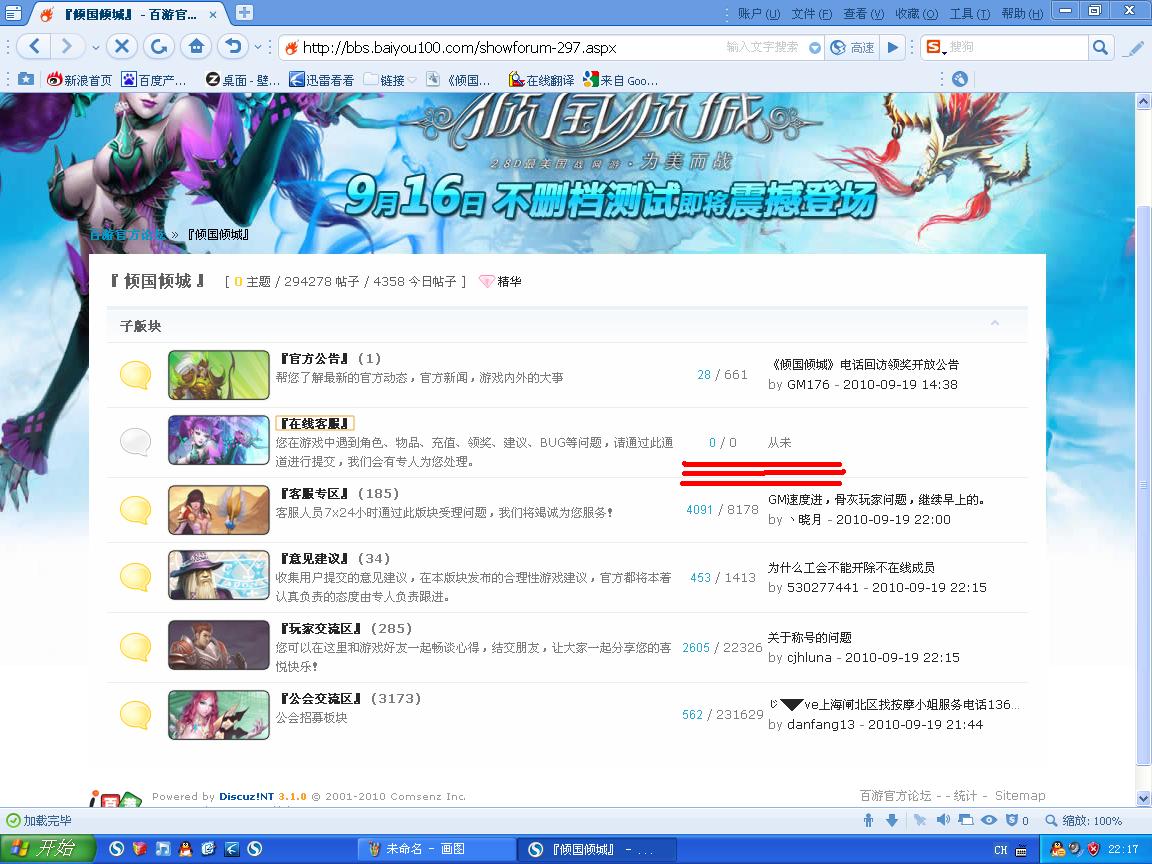Open the 收藏 menu
This screenshot has width=1152, height=864.
pos(915,14)
